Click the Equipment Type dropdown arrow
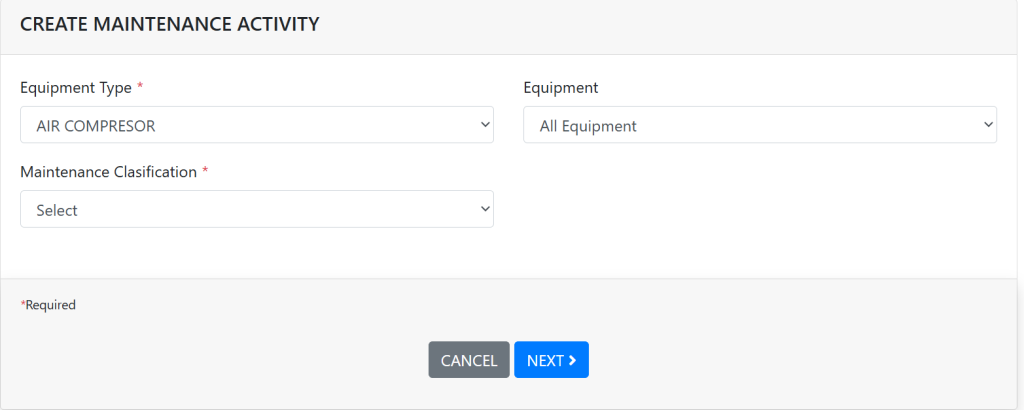 pyautogui.click(x=485, y=125)
